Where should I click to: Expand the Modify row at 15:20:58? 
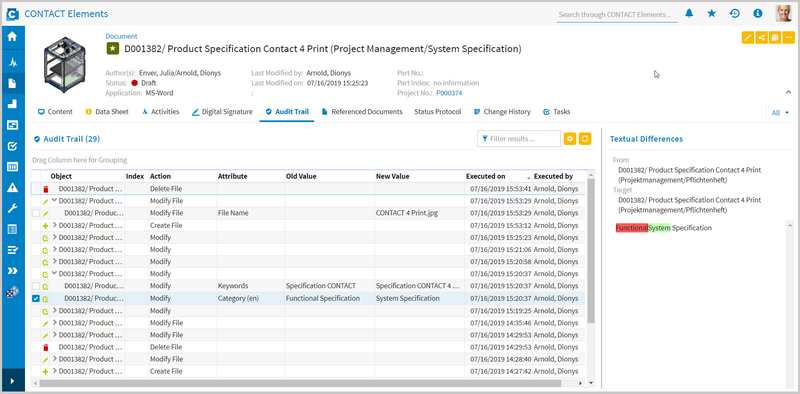(55, 262)
